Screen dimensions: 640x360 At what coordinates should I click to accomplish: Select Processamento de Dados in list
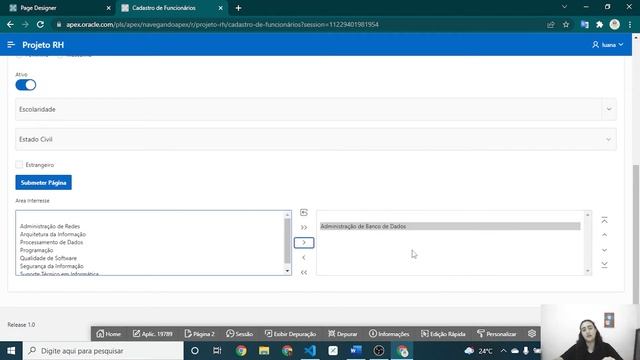51,242
